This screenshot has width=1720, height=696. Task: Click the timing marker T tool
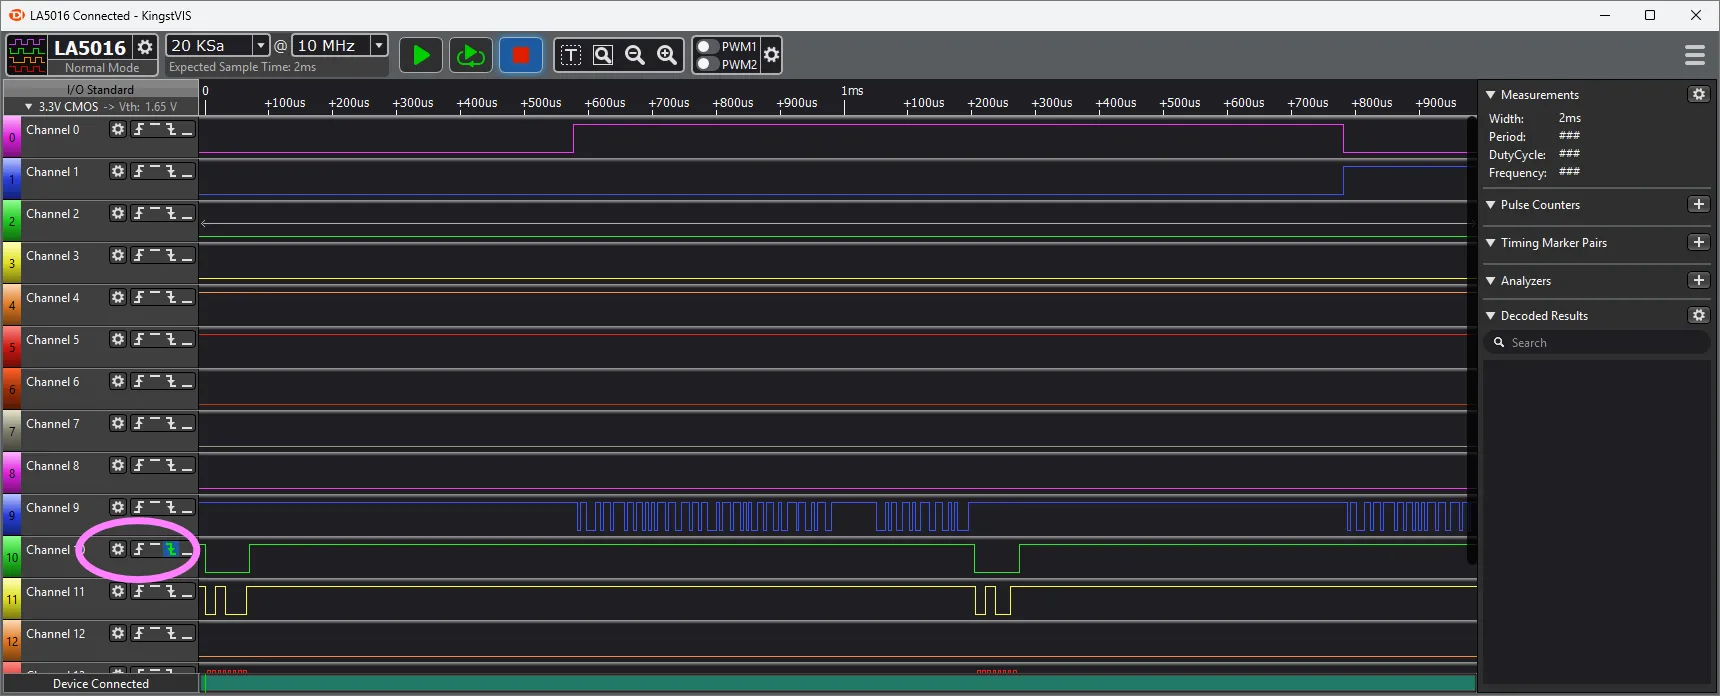pos(571,55)
